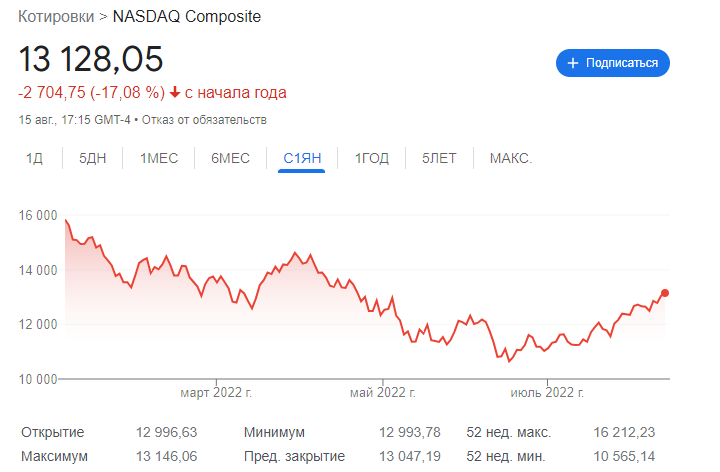
Task: Click the июль 2022 г. axis label
Action: (x=547, y=392)
